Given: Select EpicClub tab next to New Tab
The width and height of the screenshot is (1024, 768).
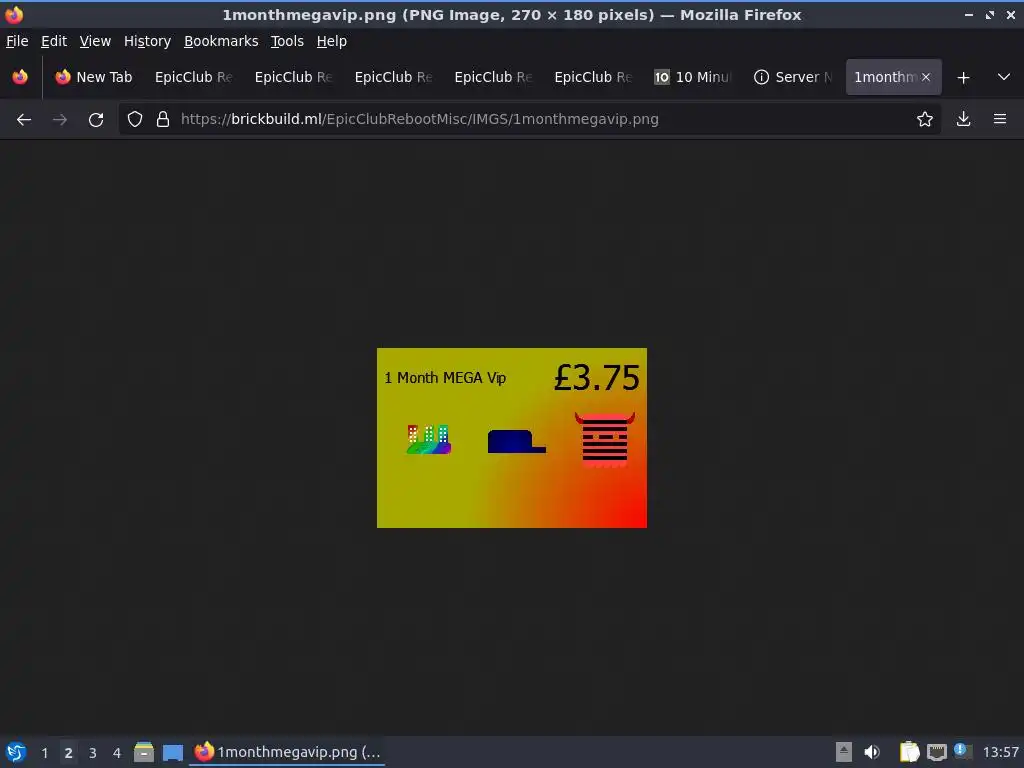Looking at the screenshot, I should click(x=194, y=77).
